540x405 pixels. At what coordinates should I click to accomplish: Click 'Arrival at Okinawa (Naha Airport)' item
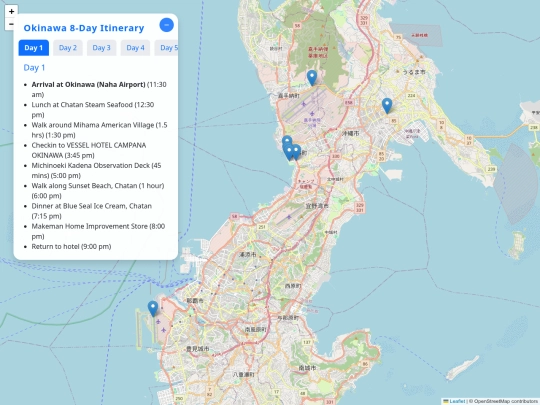coord(99,90)
